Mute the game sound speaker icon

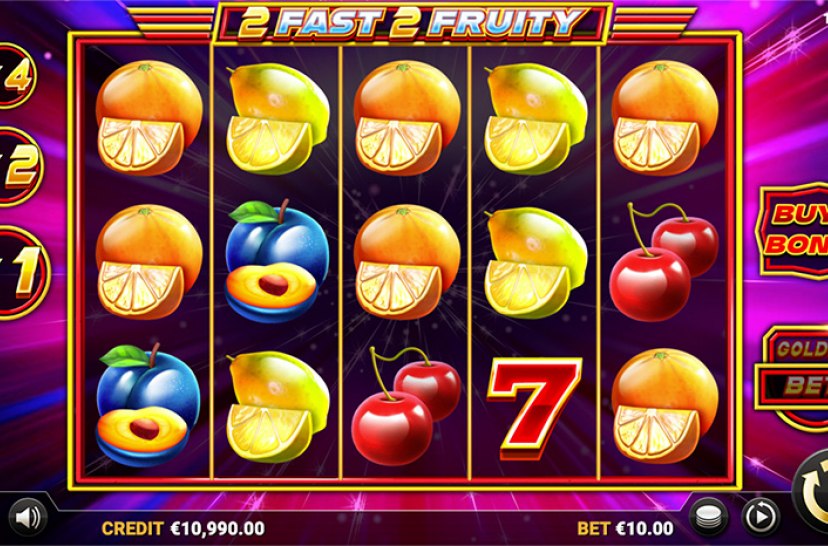point(28,517)
